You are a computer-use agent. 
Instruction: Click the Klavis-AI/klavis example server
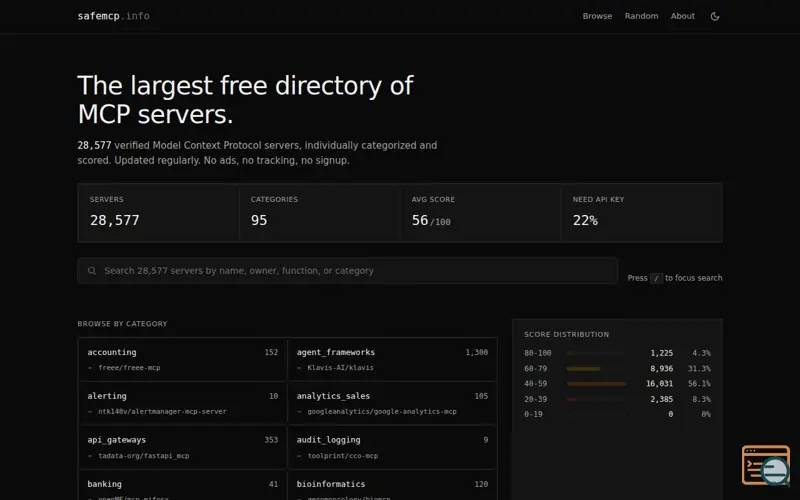[x=340, y=368]
